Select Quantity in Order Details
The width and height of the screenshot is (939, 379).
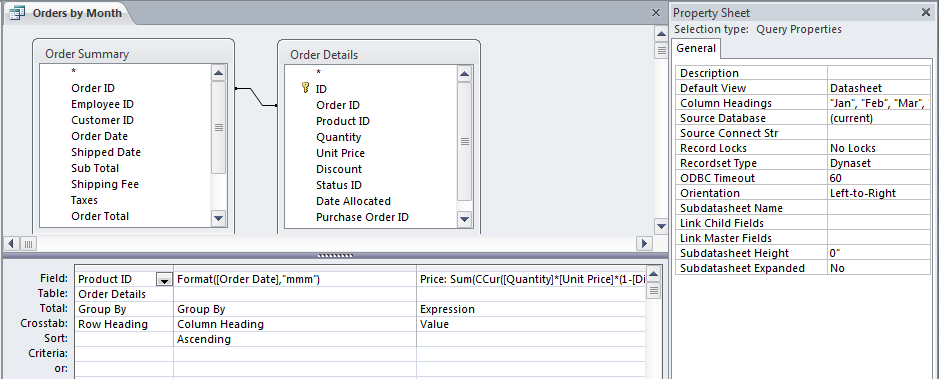tap(339, 137)
